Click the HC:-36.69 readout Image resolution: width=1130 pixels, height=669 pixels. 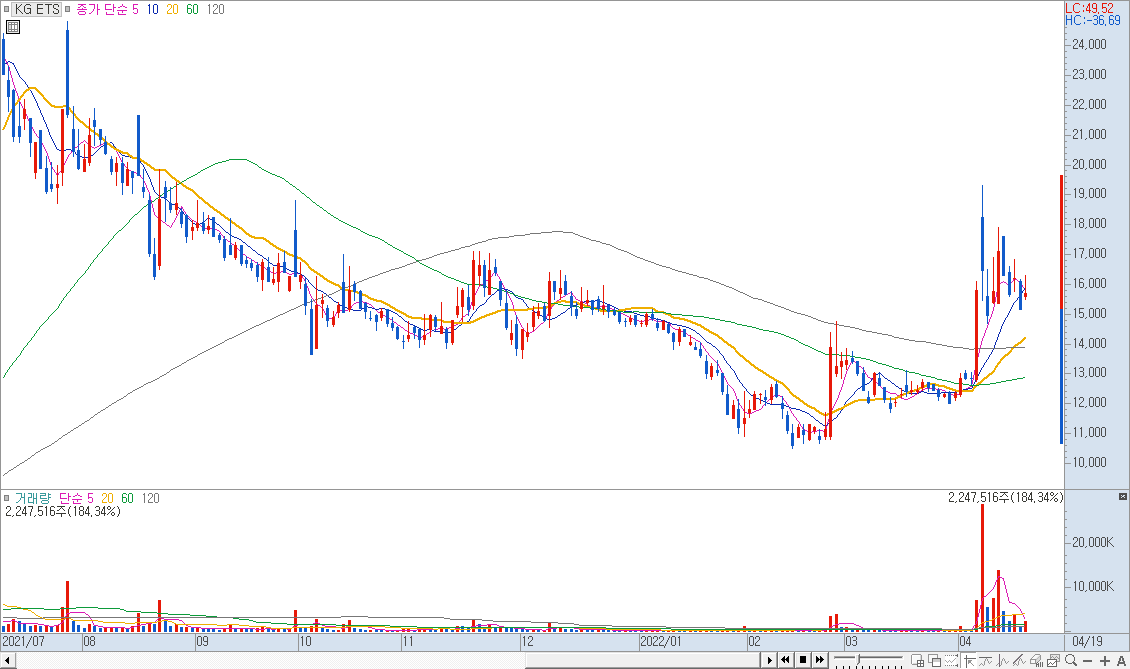click(1093, 20)
